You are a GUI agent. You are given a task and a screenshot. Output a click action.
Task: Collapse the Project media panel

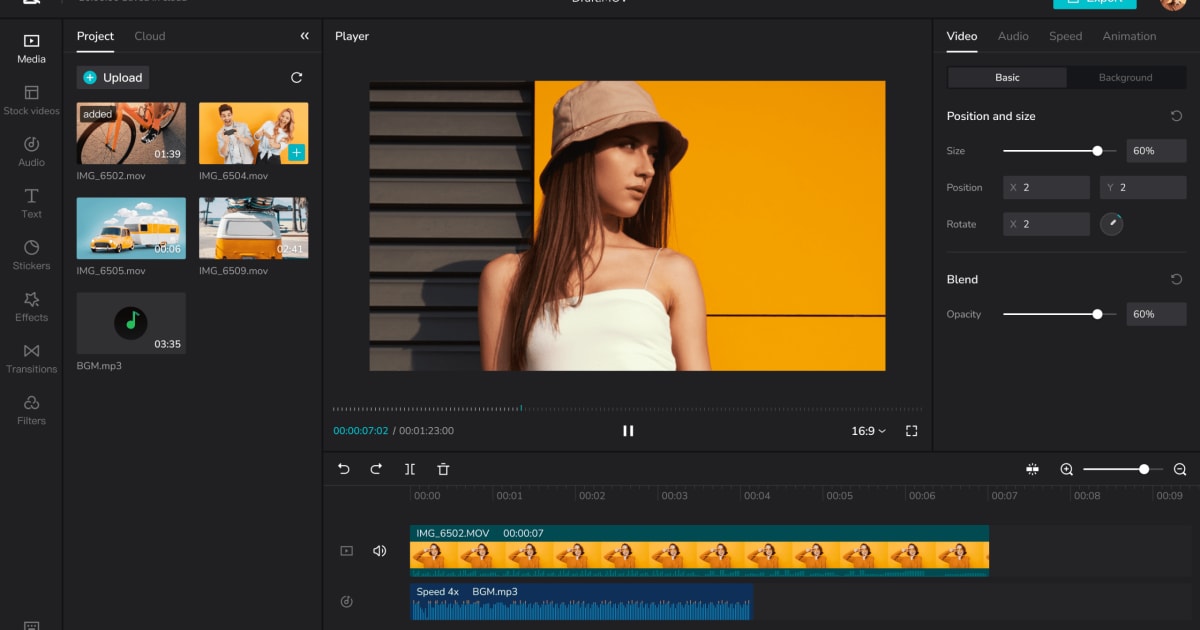(304, 34)
